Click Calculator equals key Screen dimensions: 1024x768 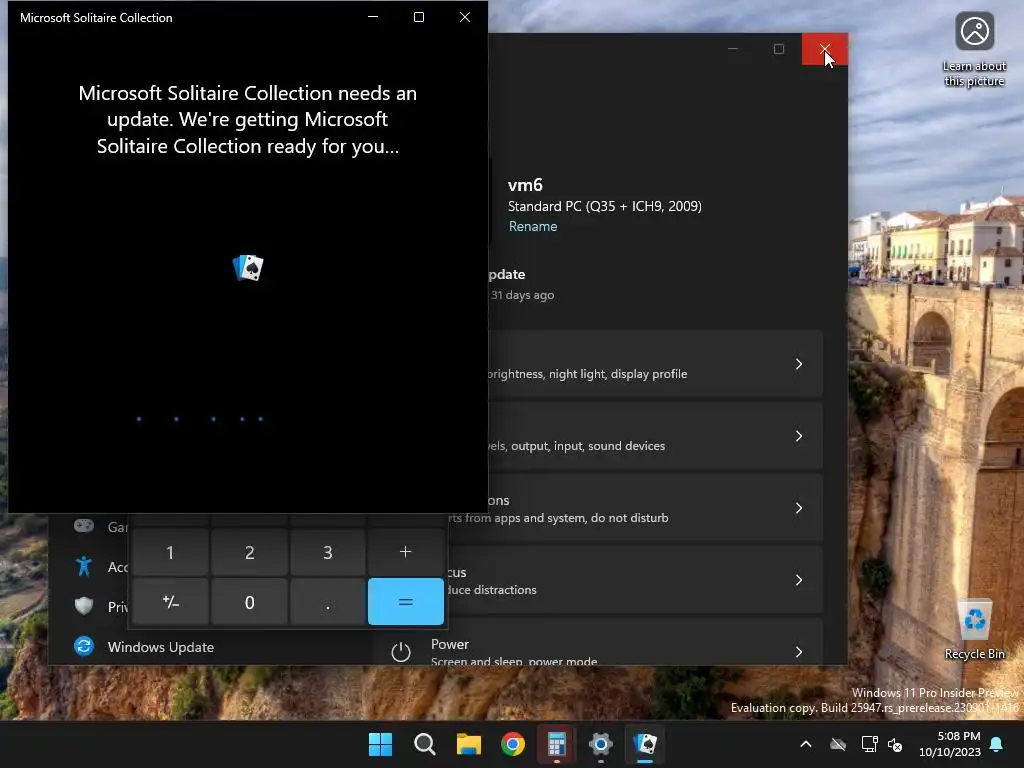[406, 601]
